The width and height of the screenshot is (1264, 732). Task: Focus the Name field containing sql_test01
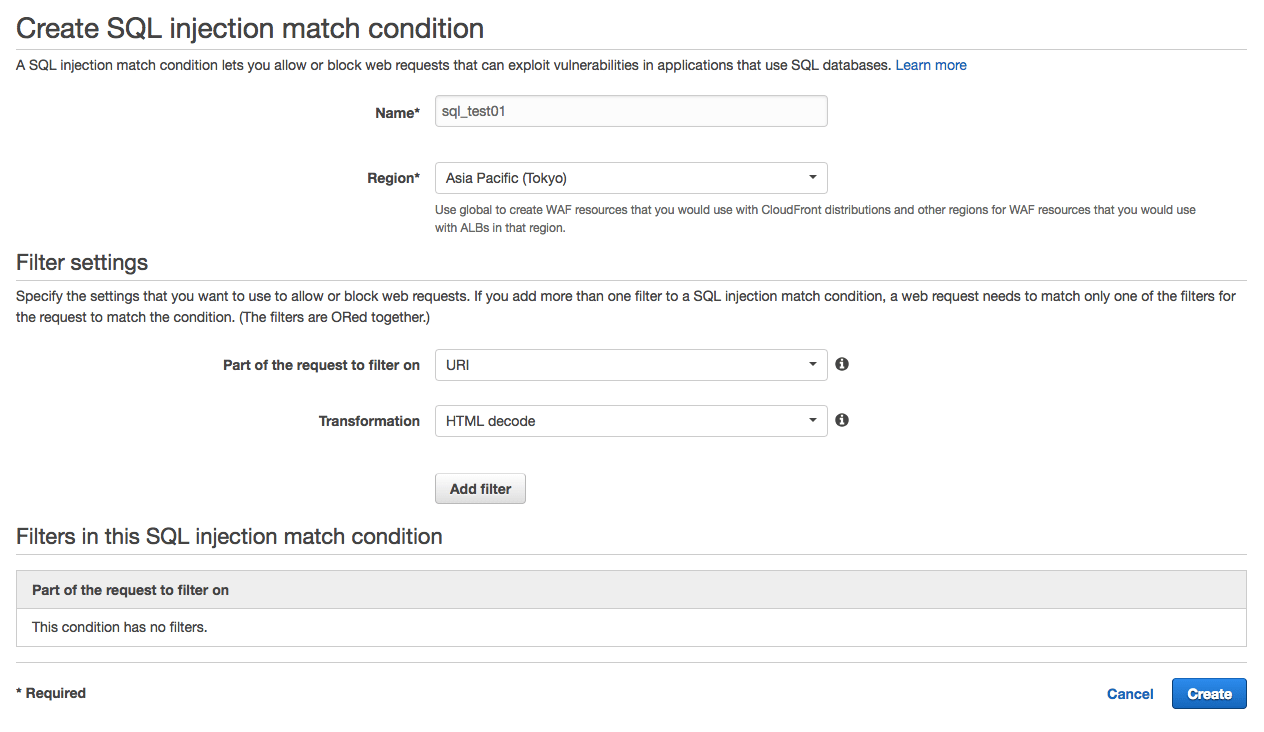tap(631, 111)
